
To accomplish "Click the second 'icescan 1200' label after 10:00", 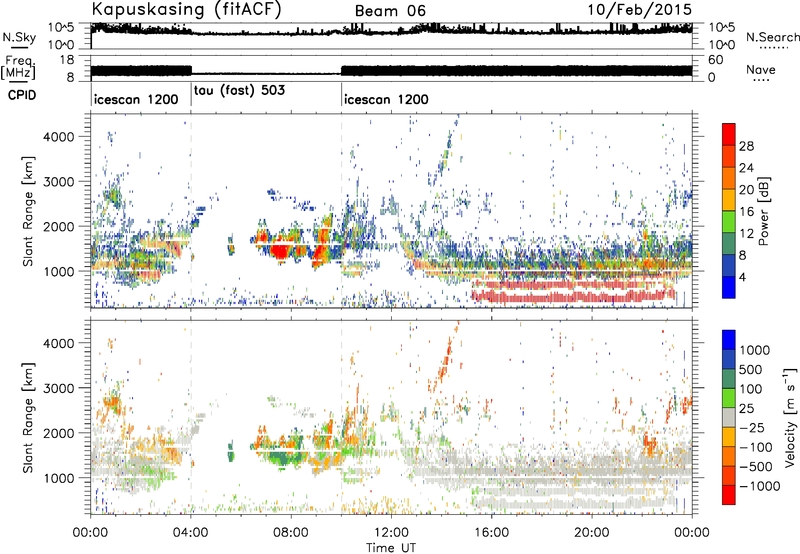I will pyautogui.click(x=386, y=99).
